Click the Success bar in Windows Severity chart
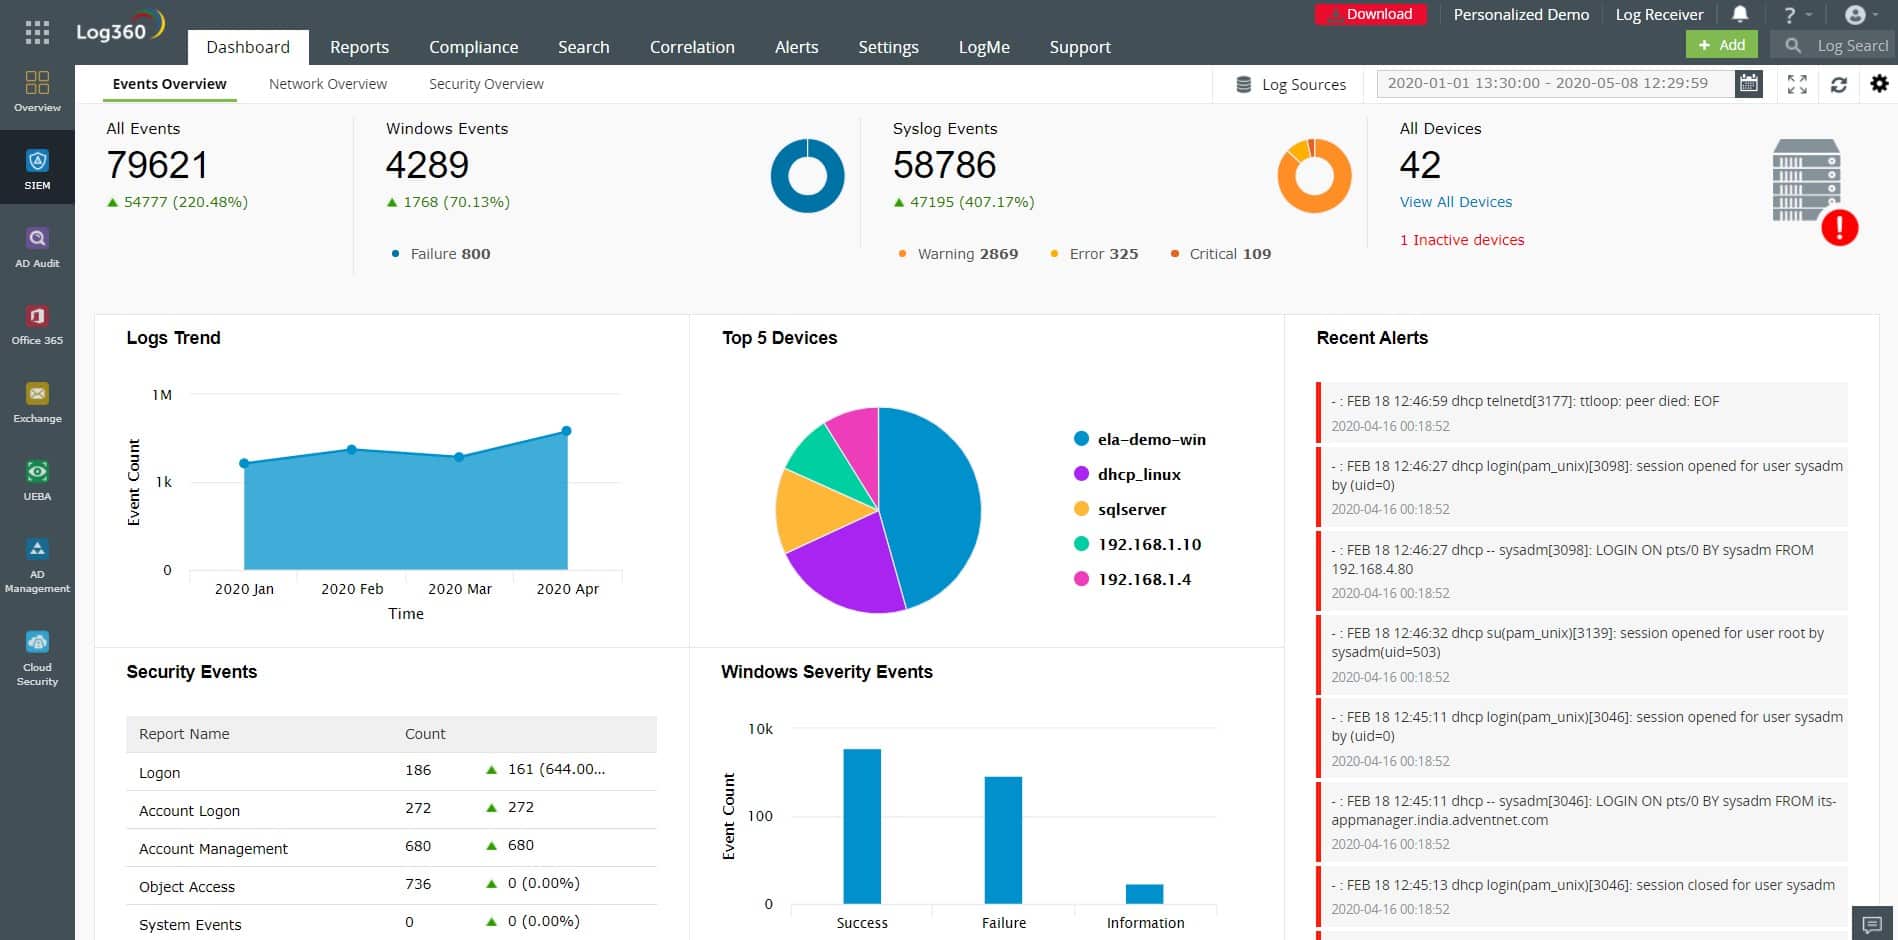This screenshot has height=940, width=1898. [x=862, y=826]
